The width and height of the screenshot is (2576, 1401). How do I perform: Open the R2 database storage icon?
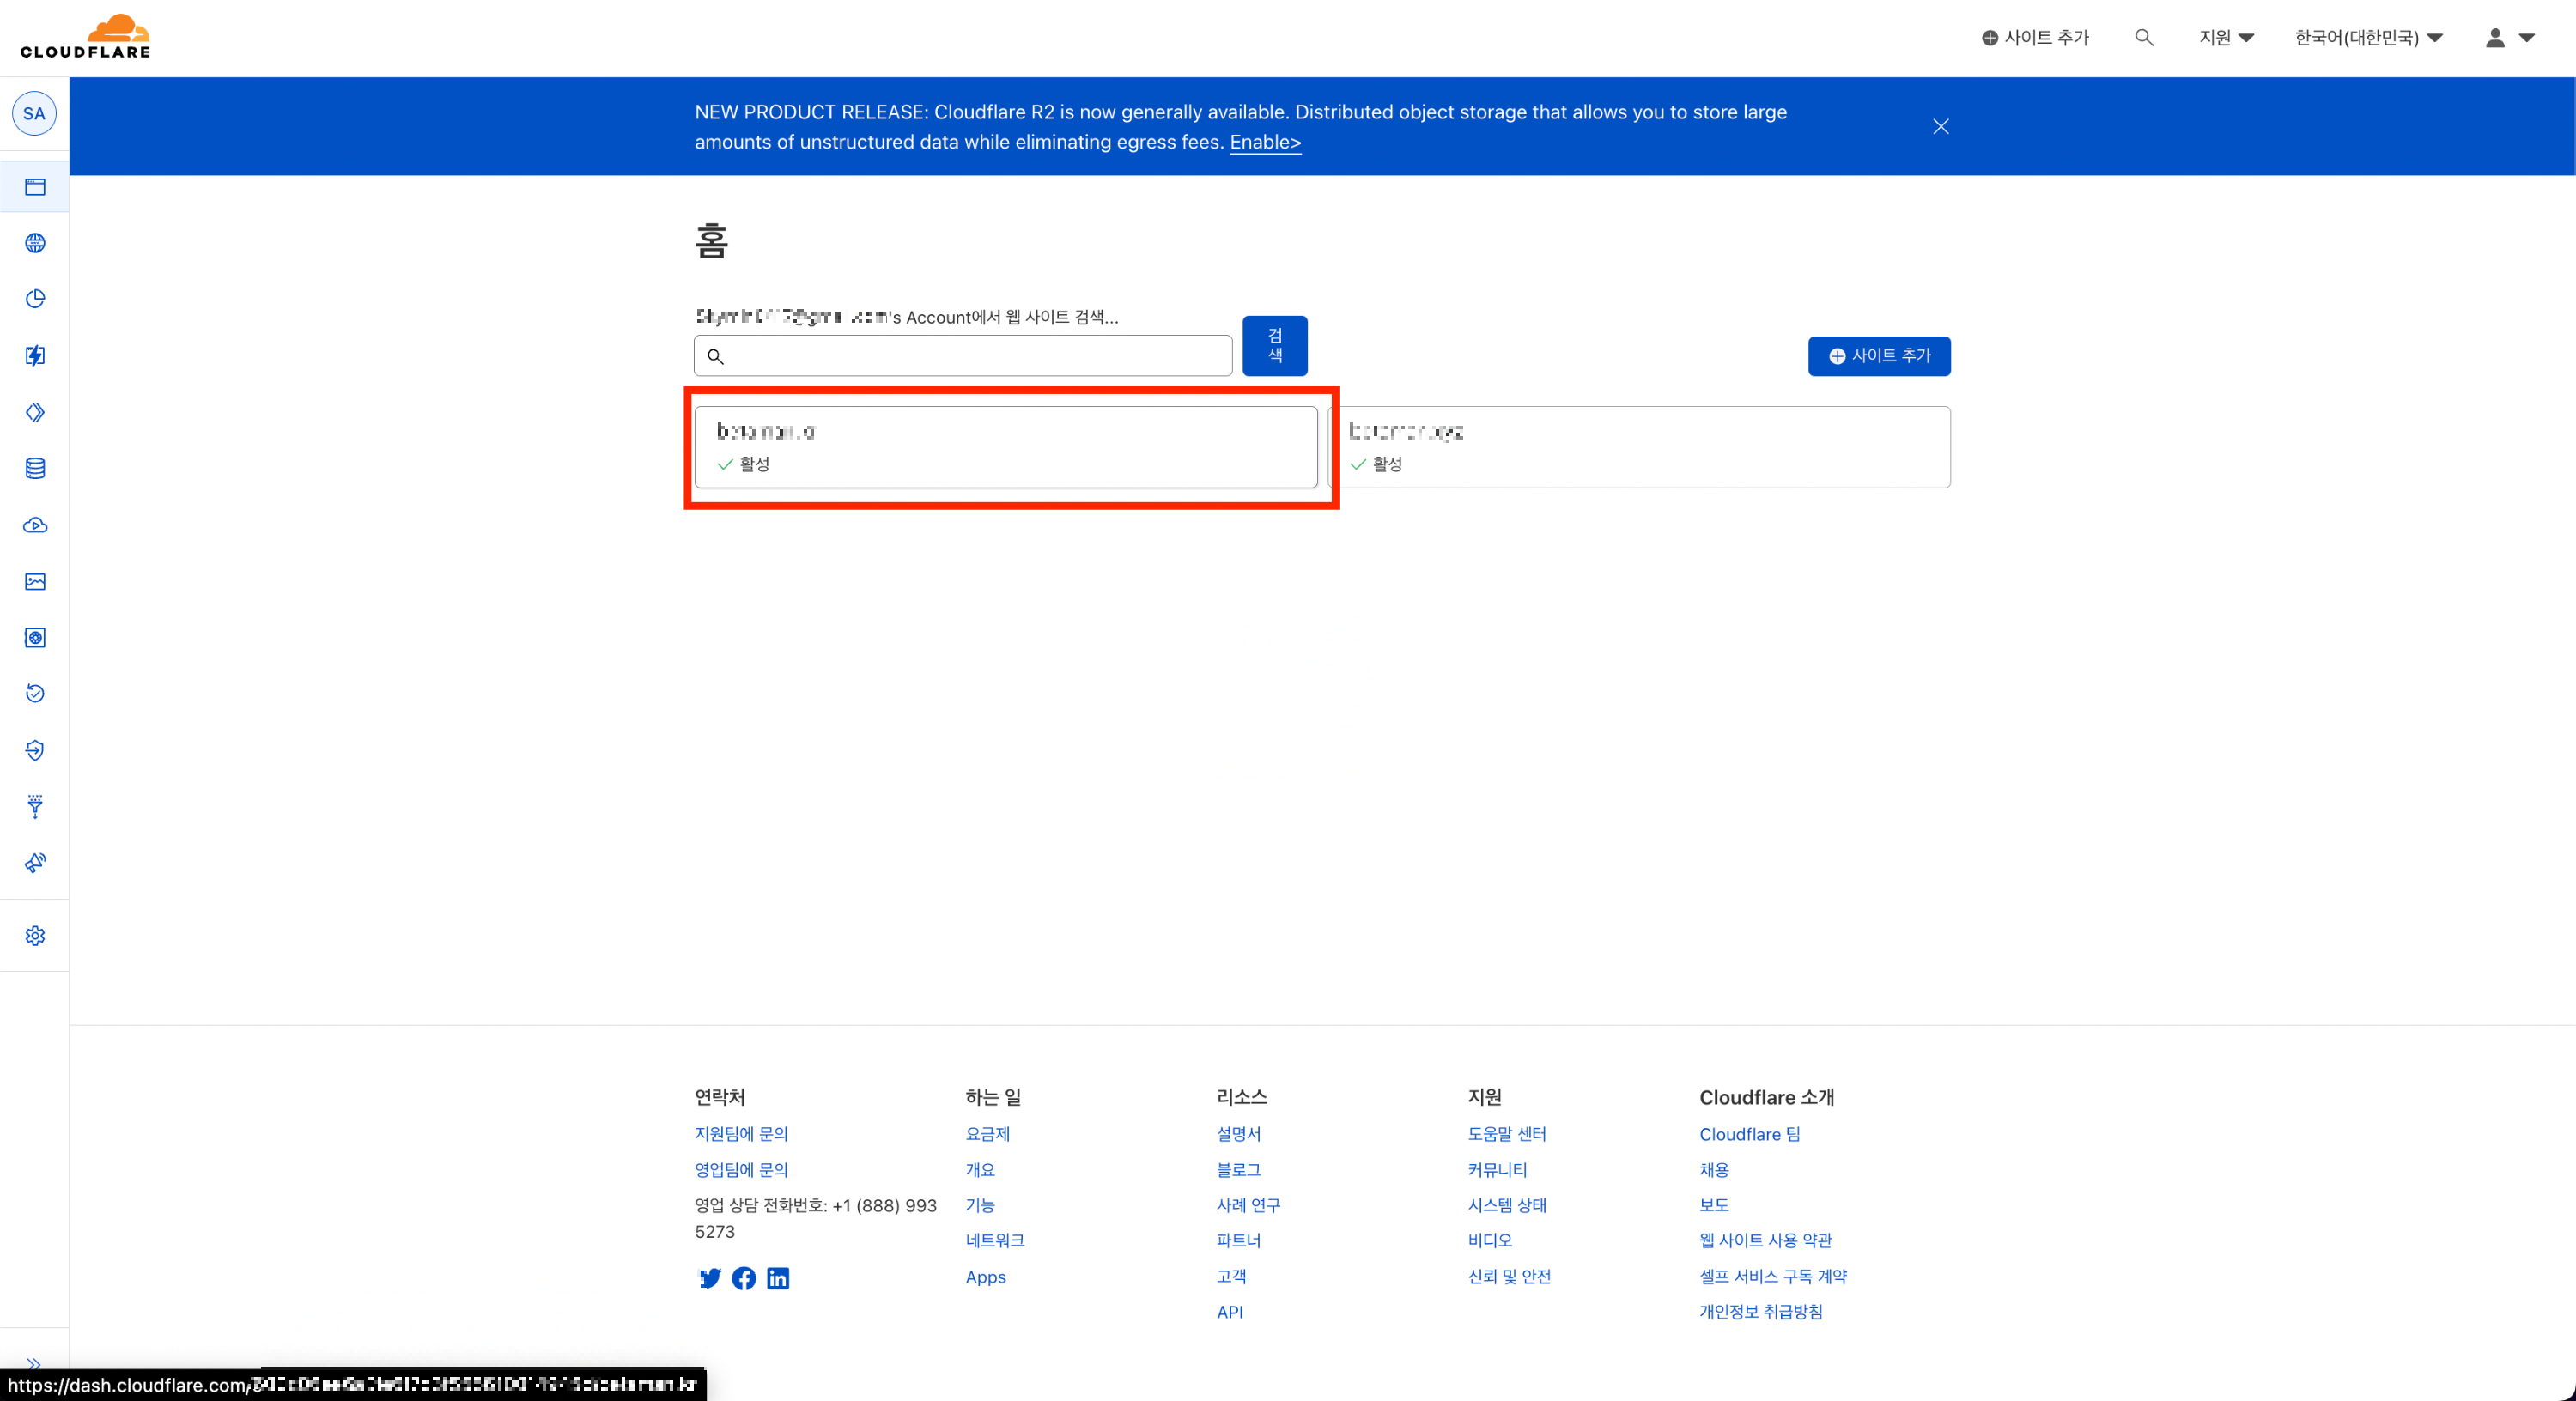click(x=35, y=468)
